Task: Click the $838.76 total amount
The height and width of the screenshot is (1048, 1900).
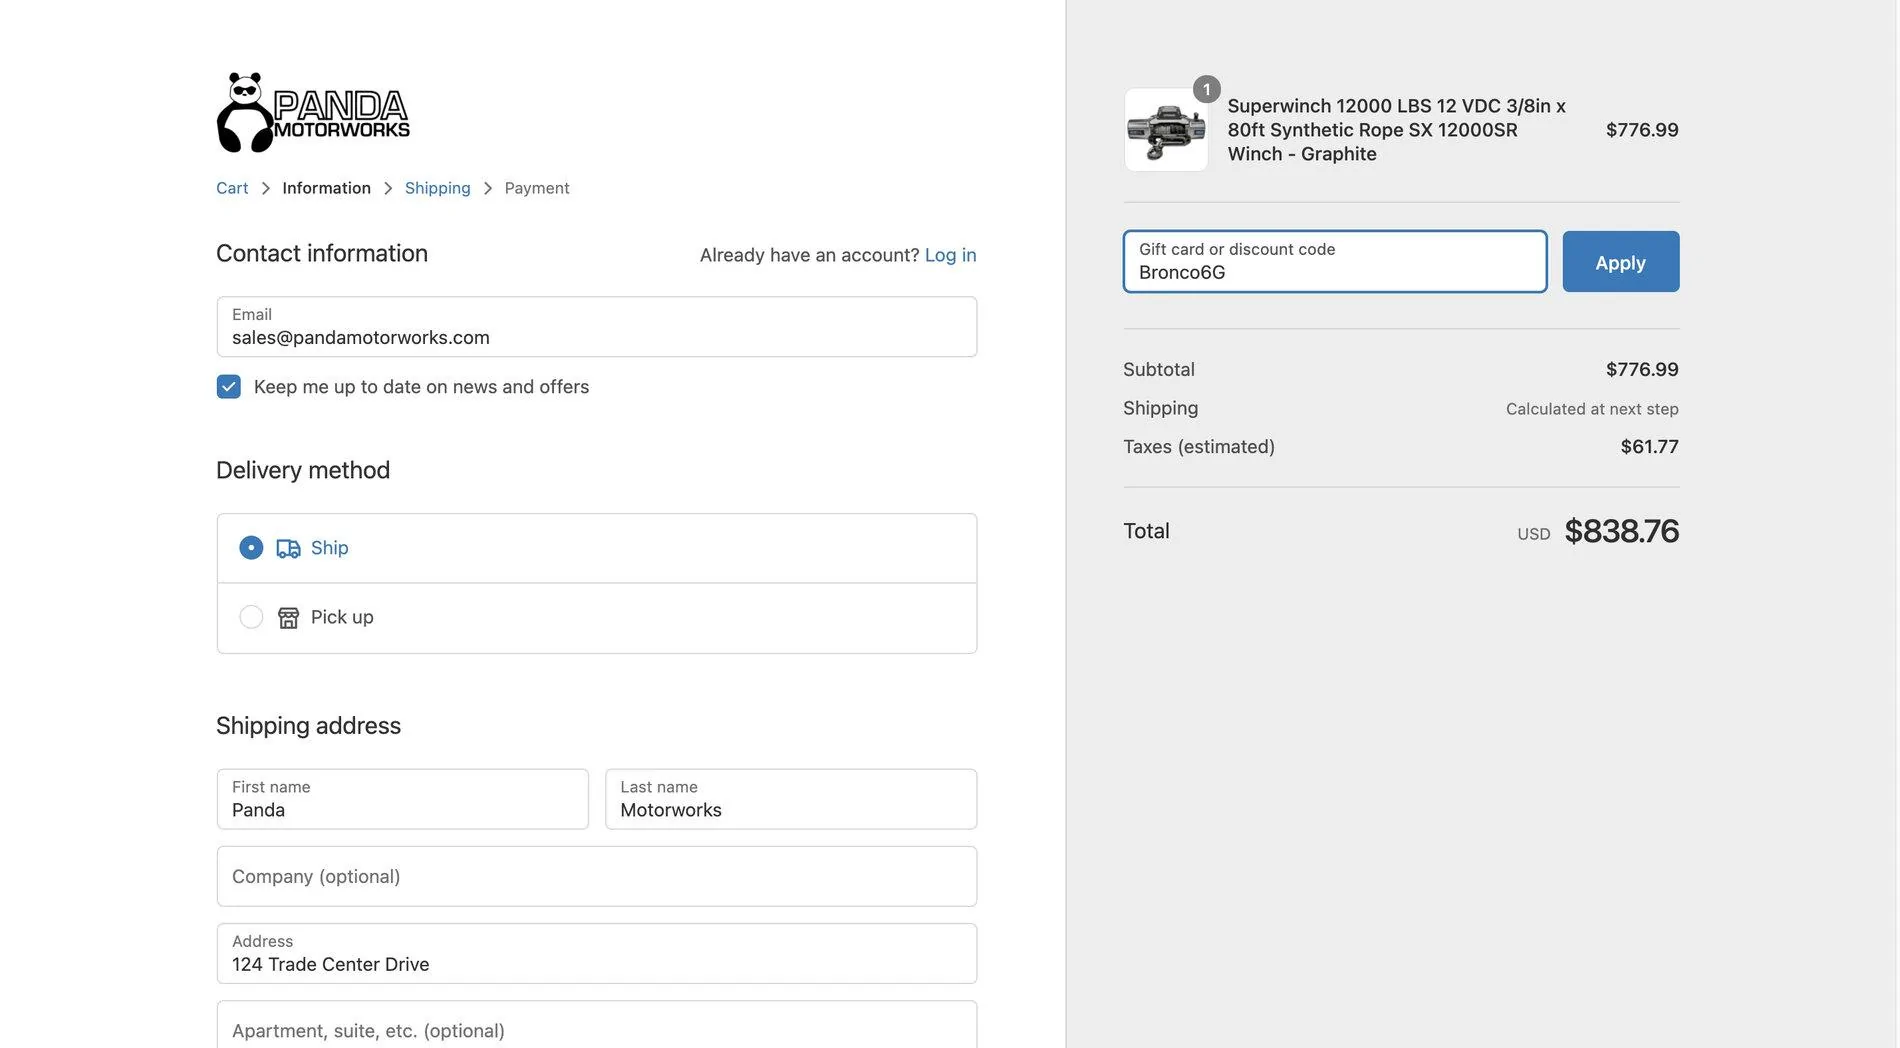Action: [1622, 531]
